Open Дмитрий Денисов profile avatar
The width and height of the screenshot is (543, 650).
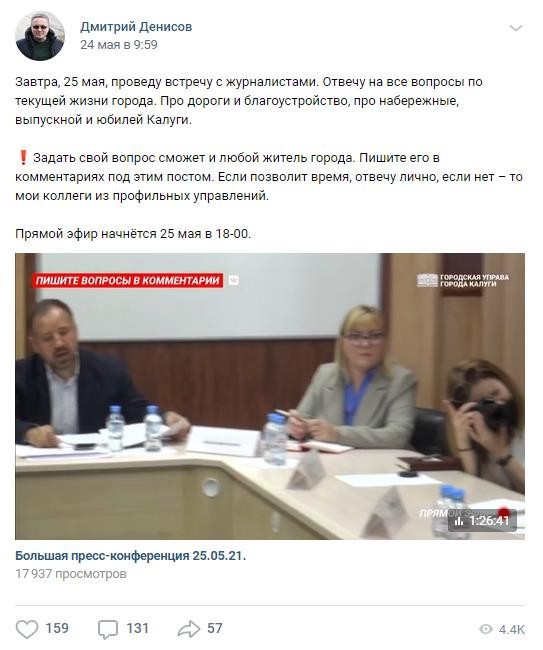pyautogui.click(x=40, y=36)
